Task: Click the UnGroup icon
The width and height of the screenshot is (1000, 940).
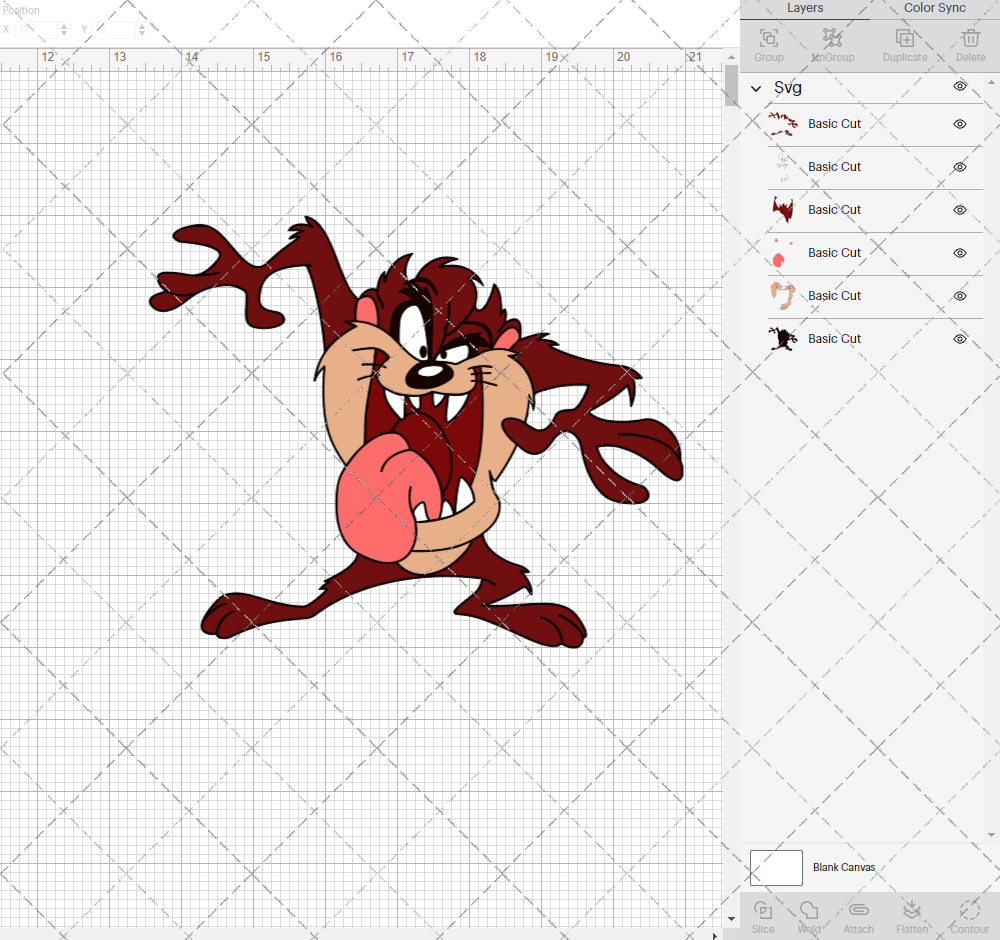Action: 832,40
